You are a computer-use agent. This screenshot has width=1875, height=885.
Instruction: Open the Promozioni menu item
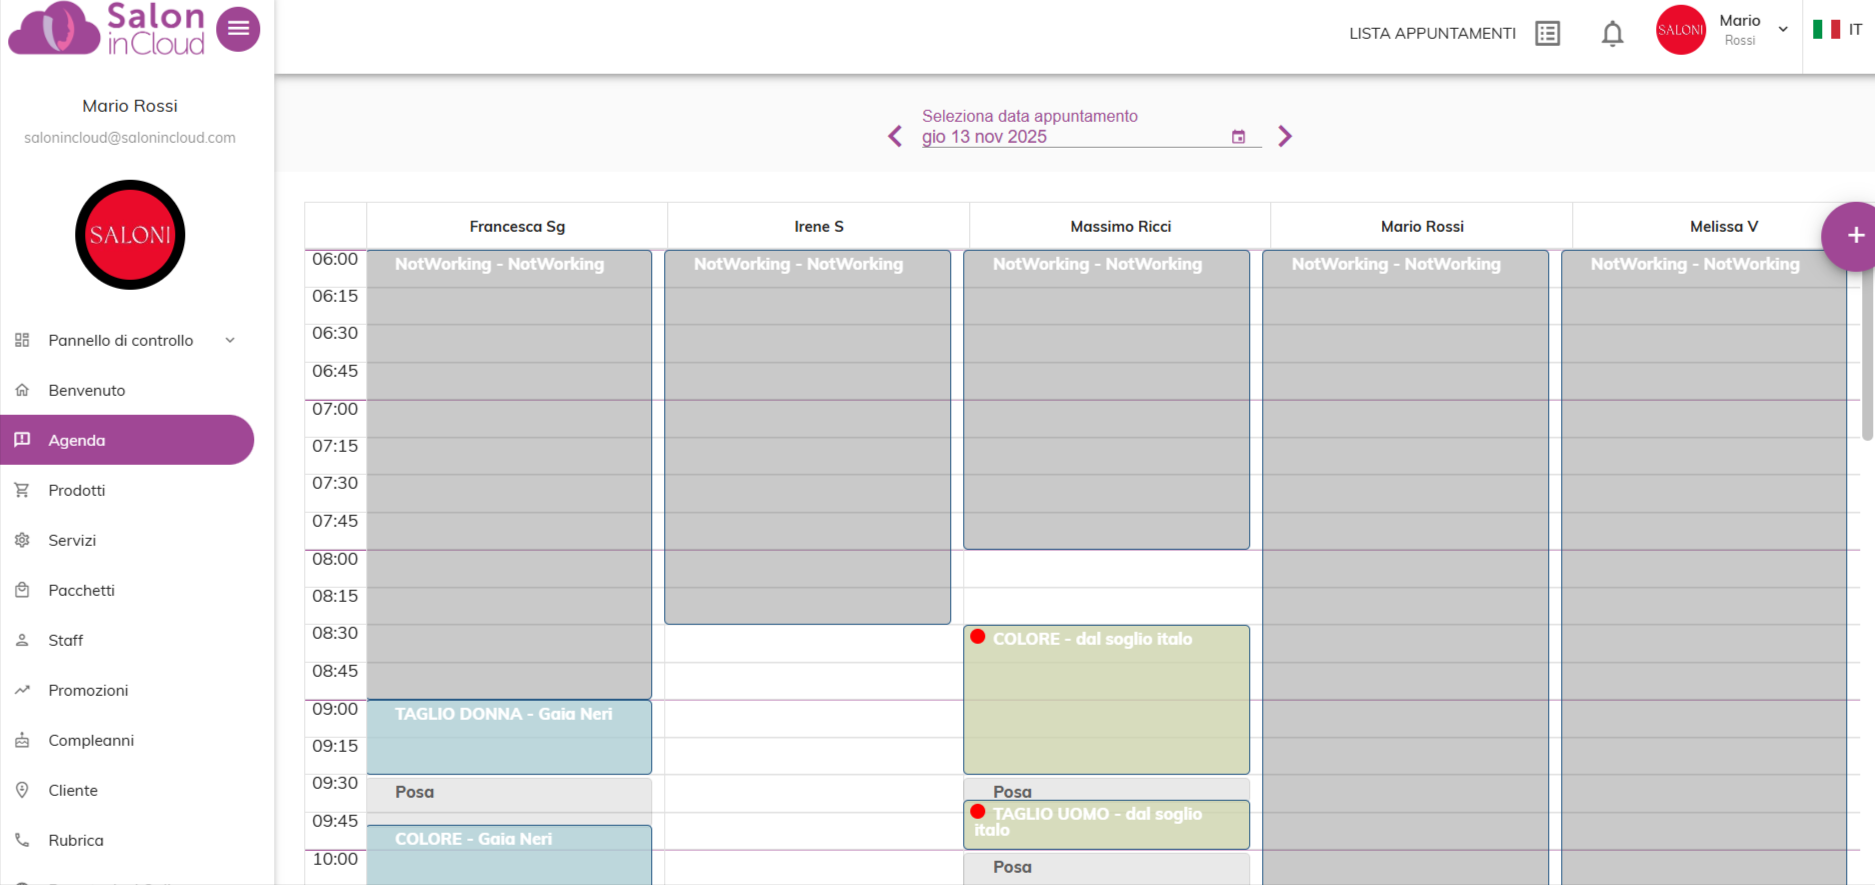[x=88, y=690]
